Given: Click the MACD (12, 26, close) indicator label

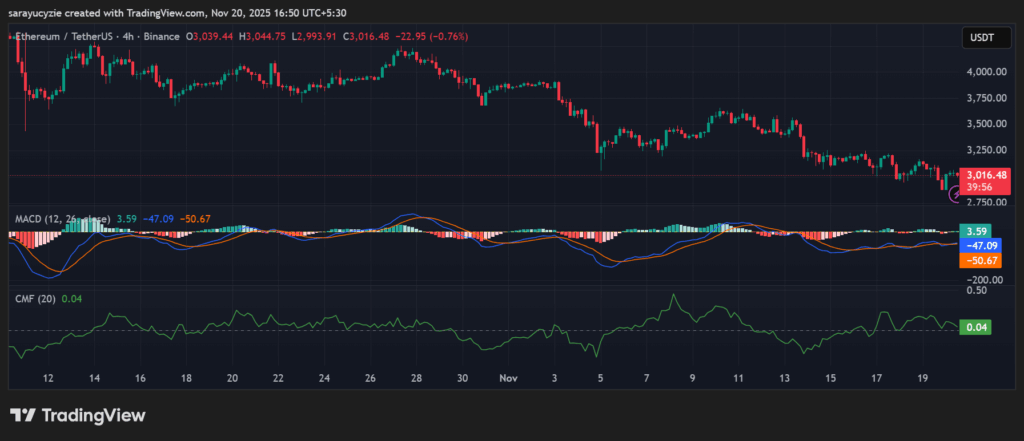Looking at the screenshot, I should click(58, 217).
